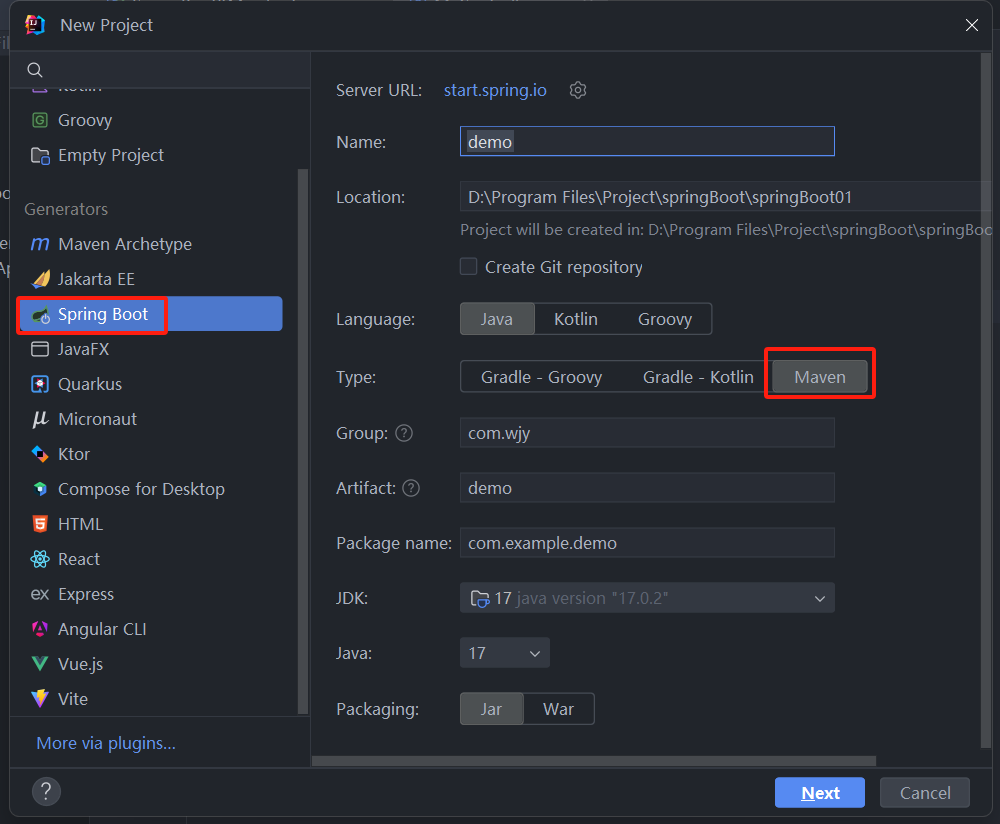Click the search magnifier icon
The width and height of the screenshot is (1000, 824).
pyautogui.click(x=35, y=70)
